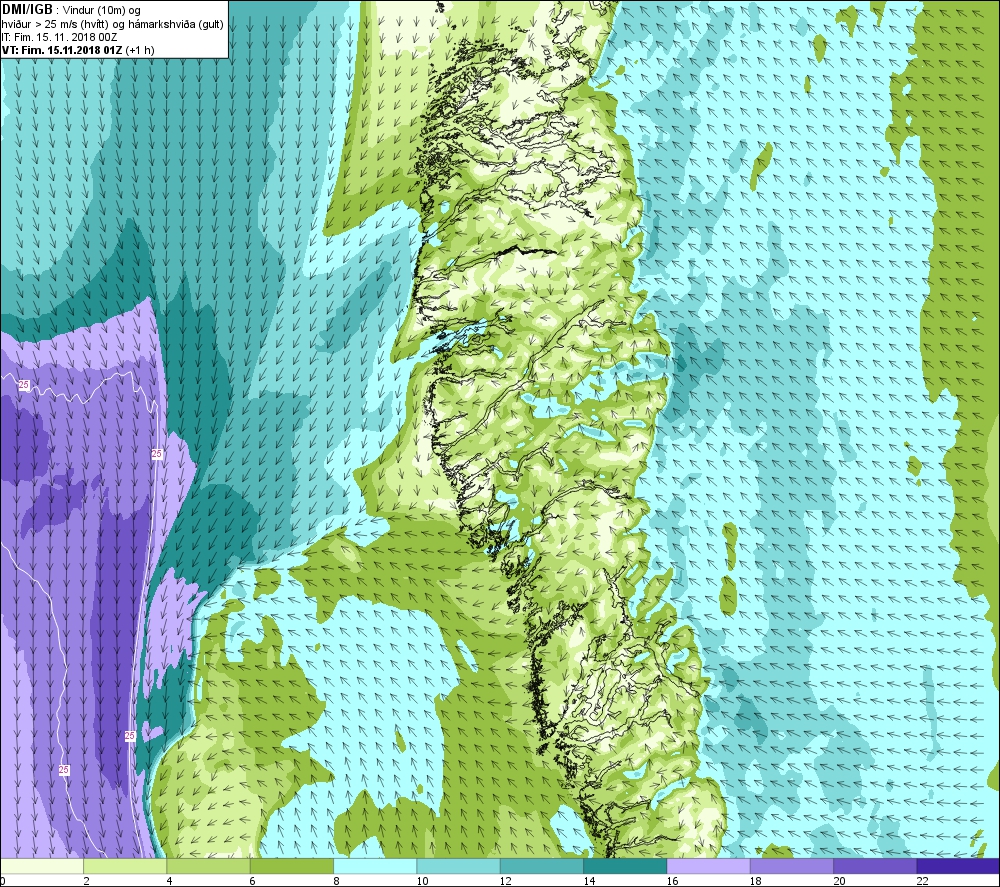Click the legend scale number 6

(253, 881)
